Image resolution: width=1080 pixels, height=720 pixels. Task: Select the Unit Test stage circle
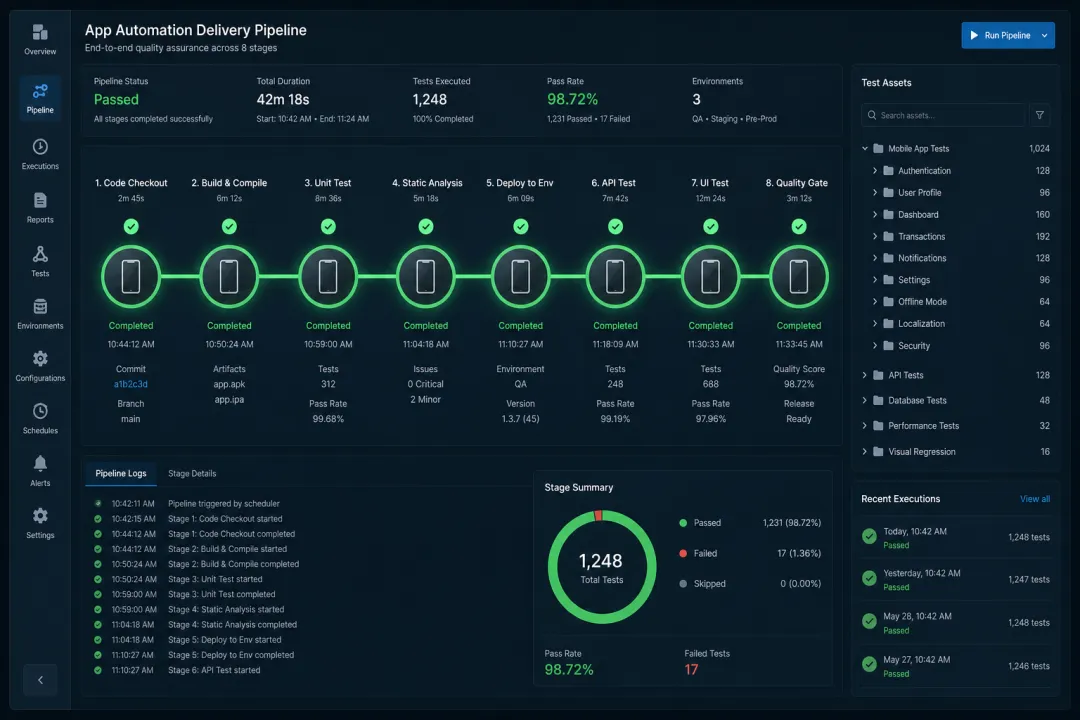(328, 277)
